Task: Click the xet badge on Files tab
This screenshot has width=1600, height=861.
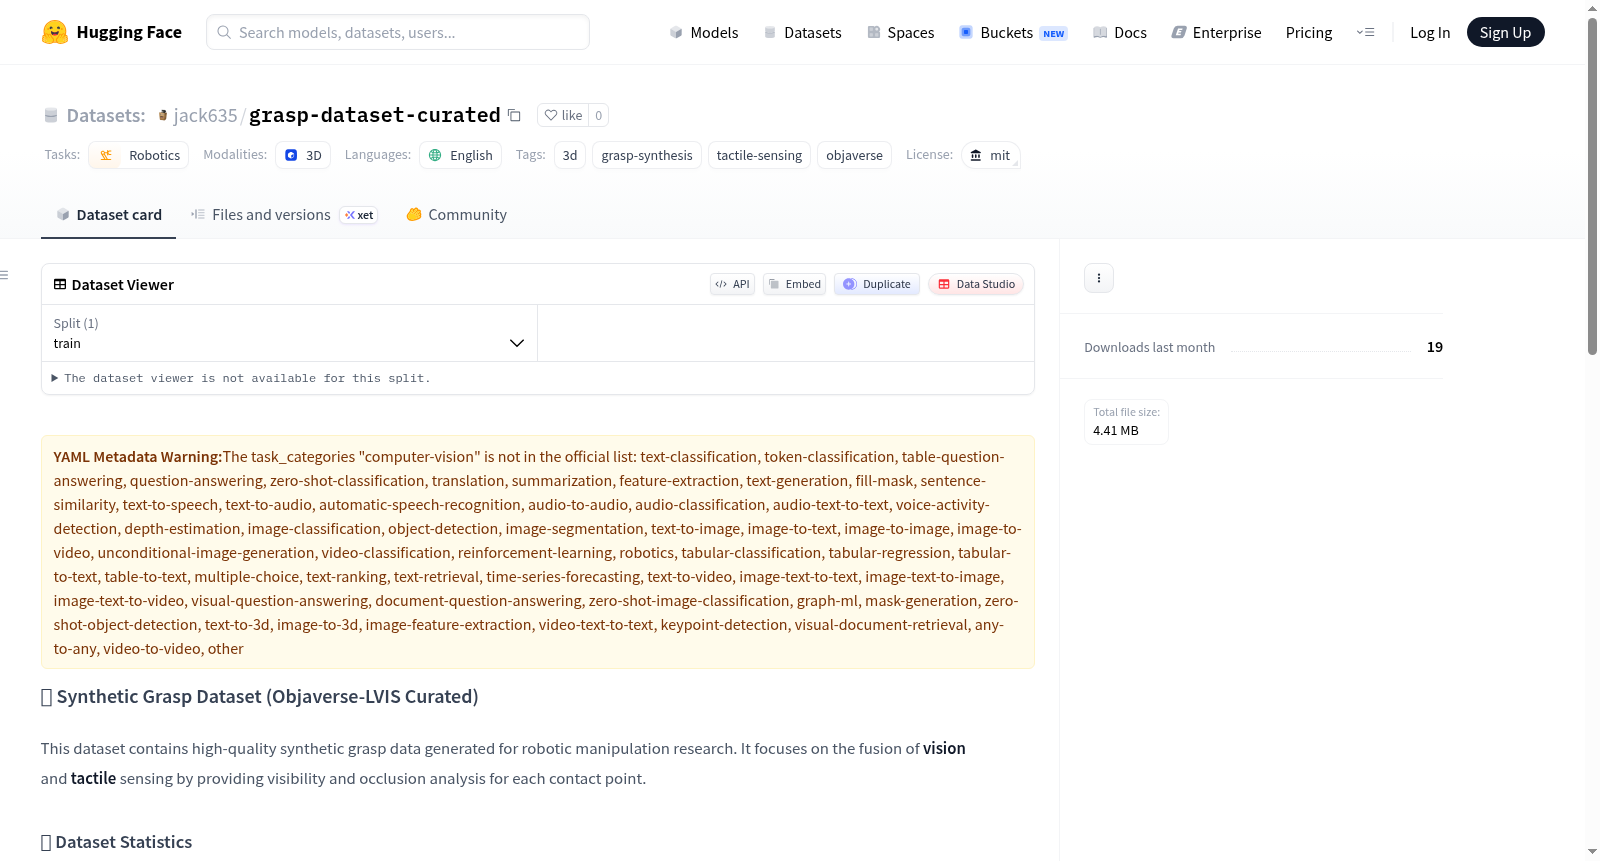Action: 359,215
